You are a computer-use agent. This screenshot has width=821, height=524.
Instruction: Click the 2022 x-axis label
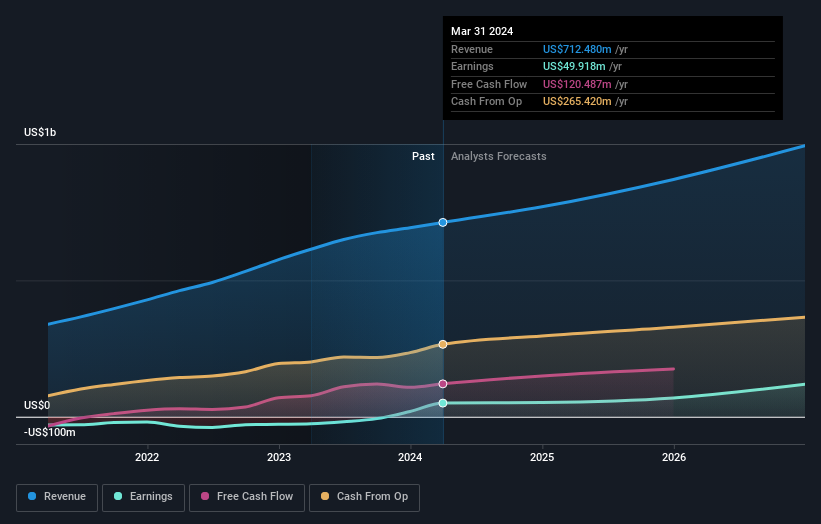(147, 458)
